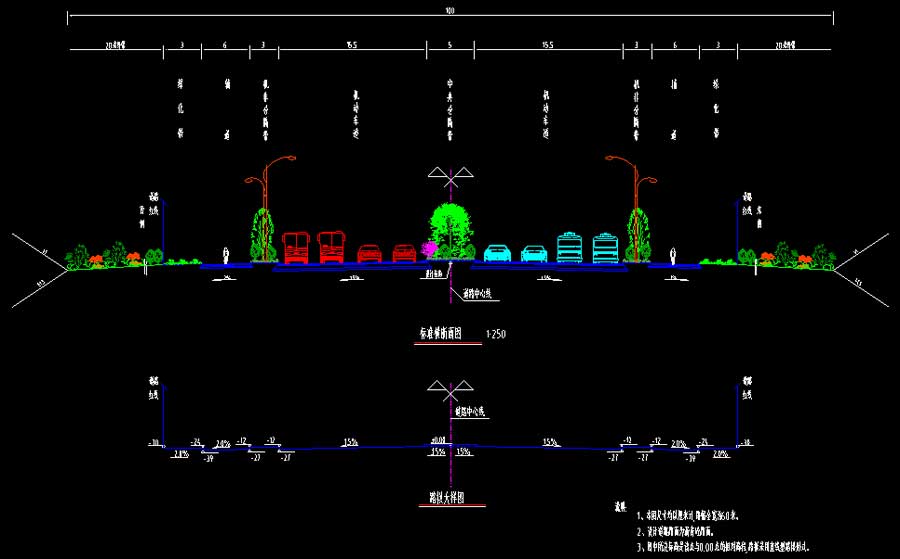Select the right -39 elevation label

[x=692, y=459]
